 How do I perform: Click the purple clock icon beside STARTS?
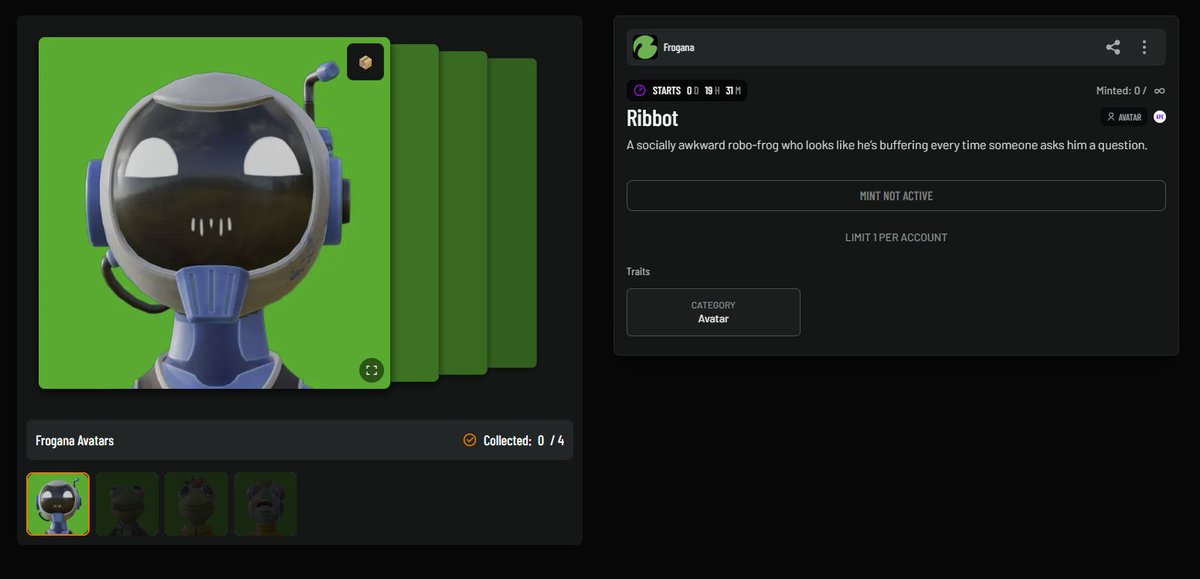tap(640, 90)
